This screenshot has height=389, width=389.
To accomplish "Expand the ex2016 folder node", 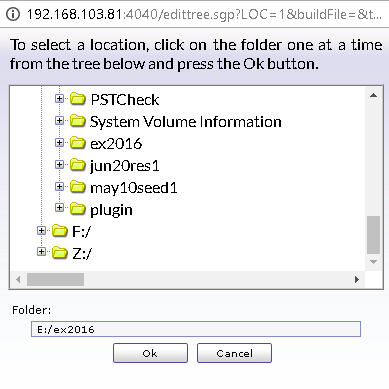I will tap(59, 142).
